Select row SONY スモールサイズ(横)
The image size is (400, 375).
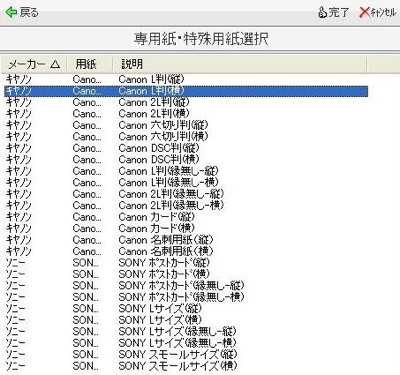pos(186,366)
